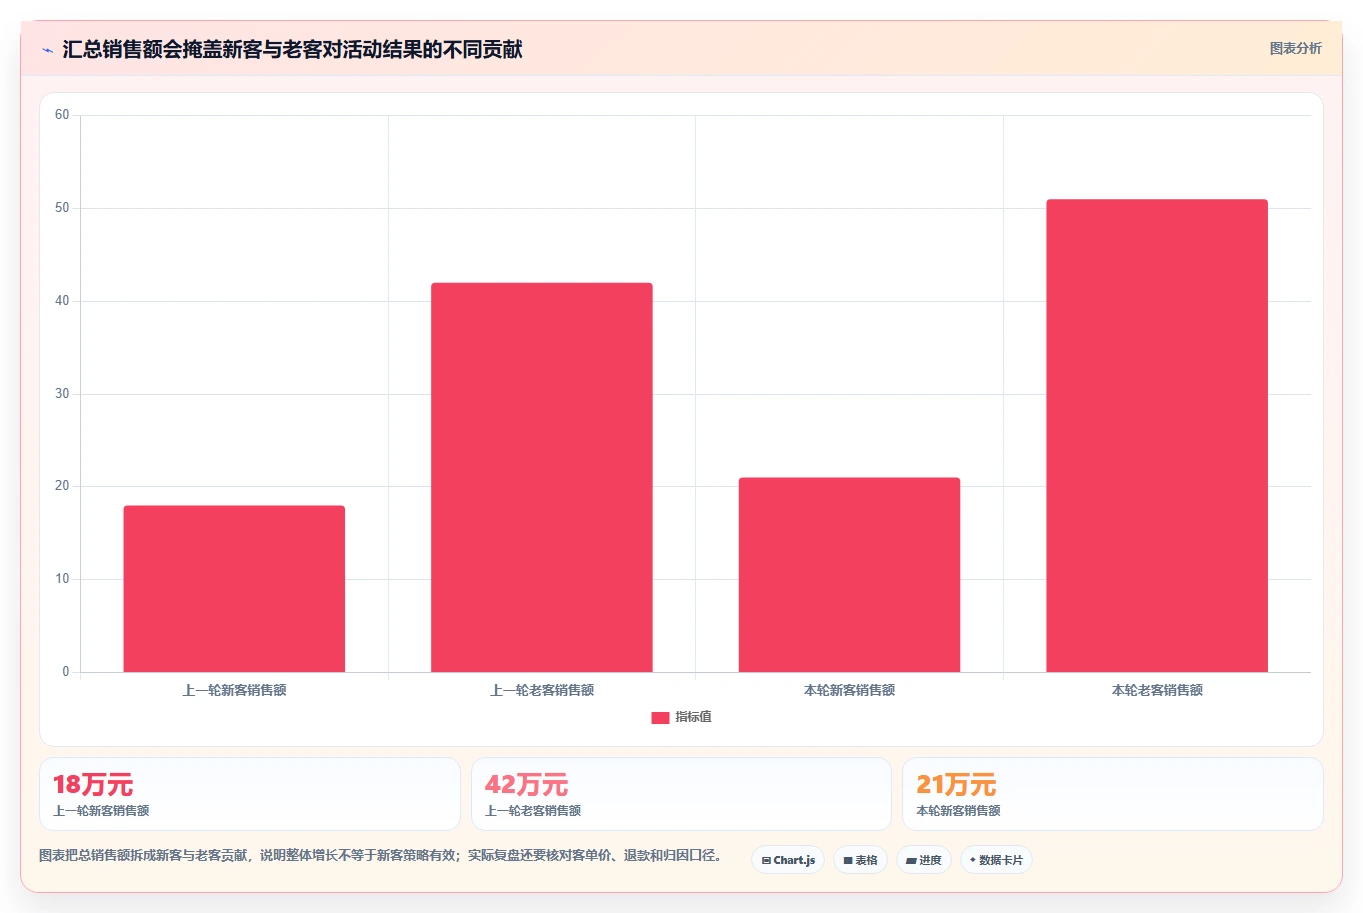Click the y-axis value 40

(62, 301)
